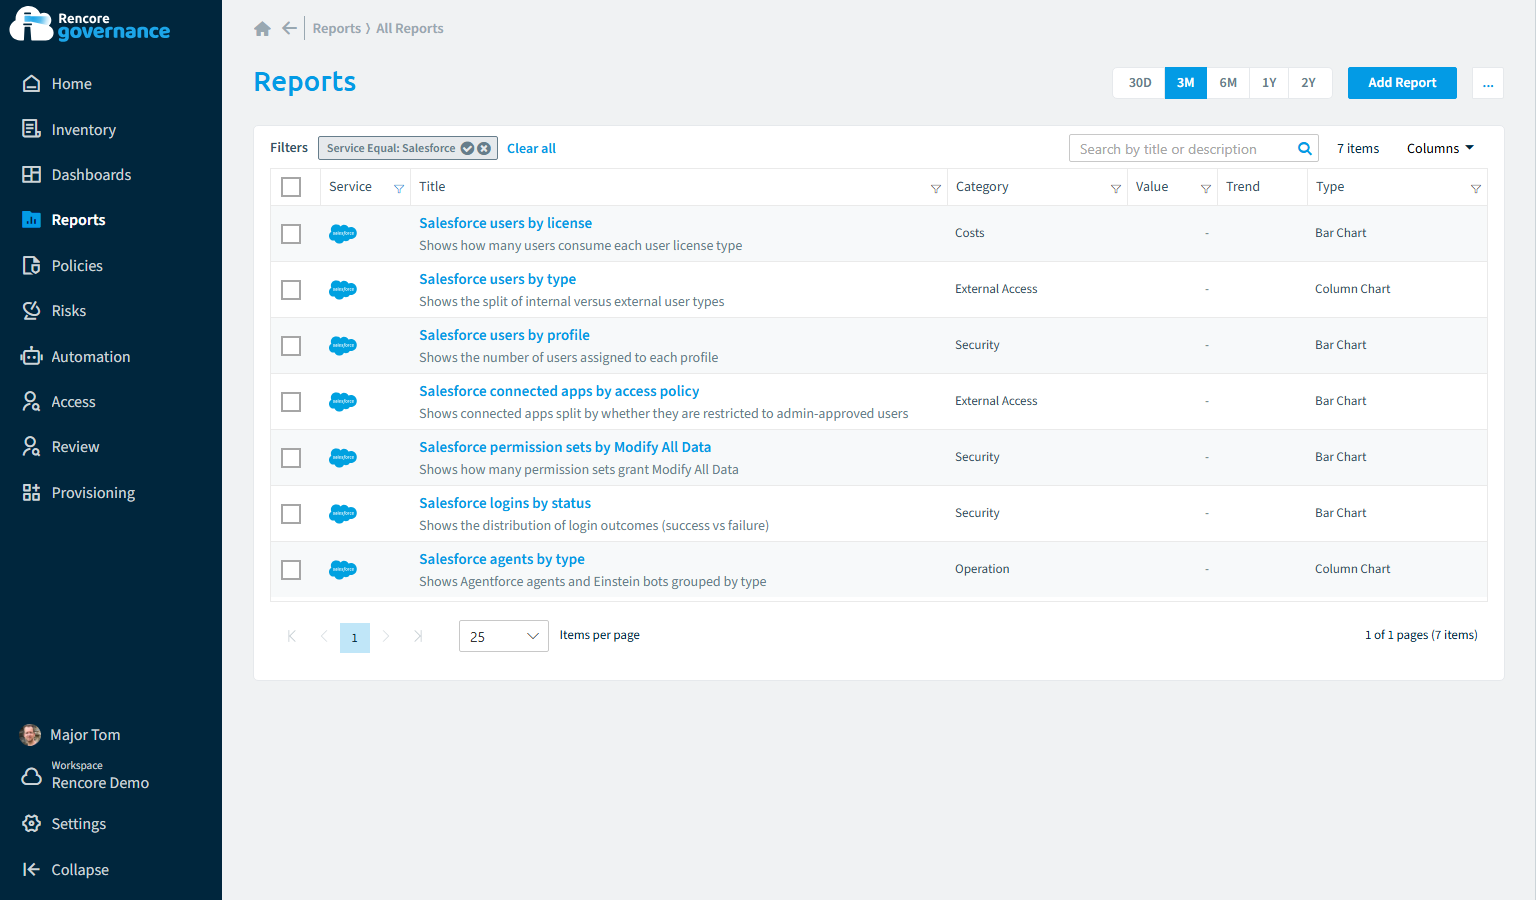Open the Reports breadcrumb link

(x=336, y=28)
